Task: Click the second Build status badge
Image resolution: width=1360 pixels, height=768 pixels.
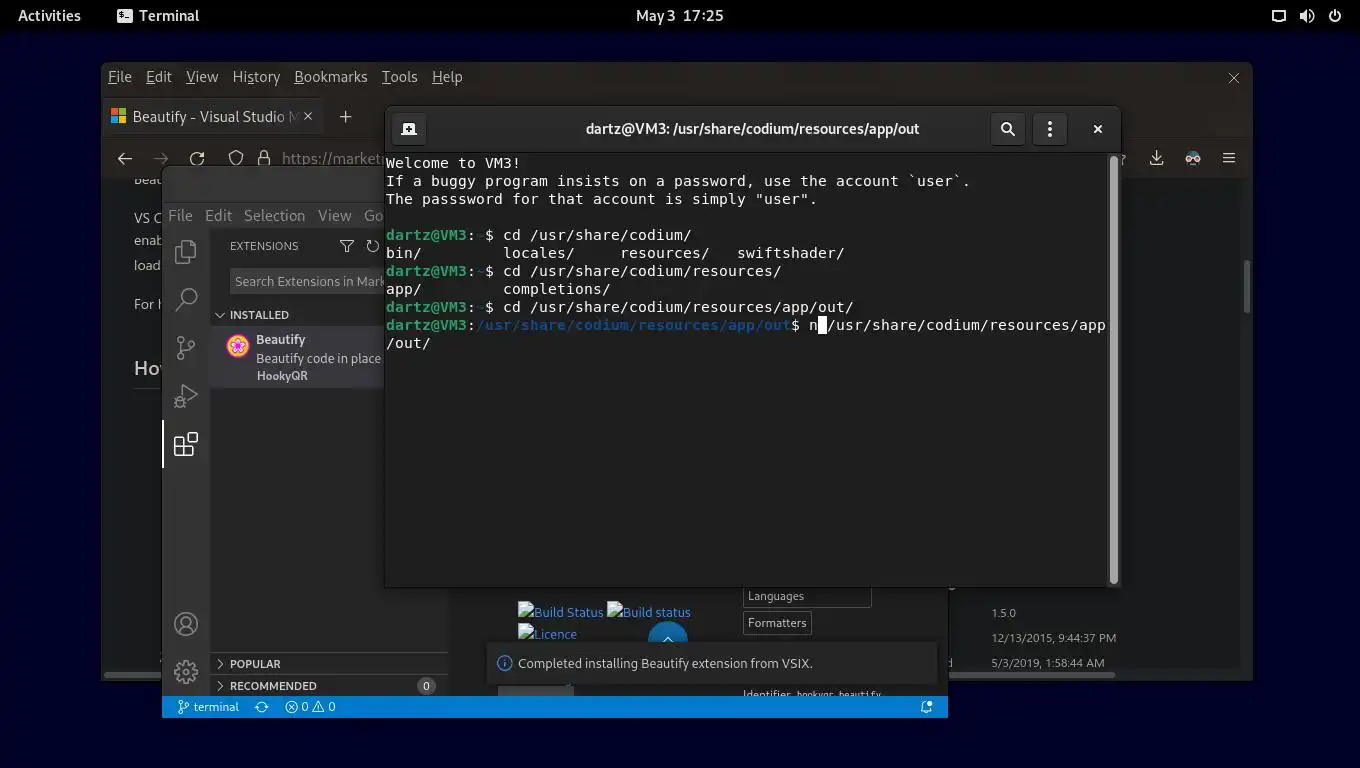Action: click(649, 612)
